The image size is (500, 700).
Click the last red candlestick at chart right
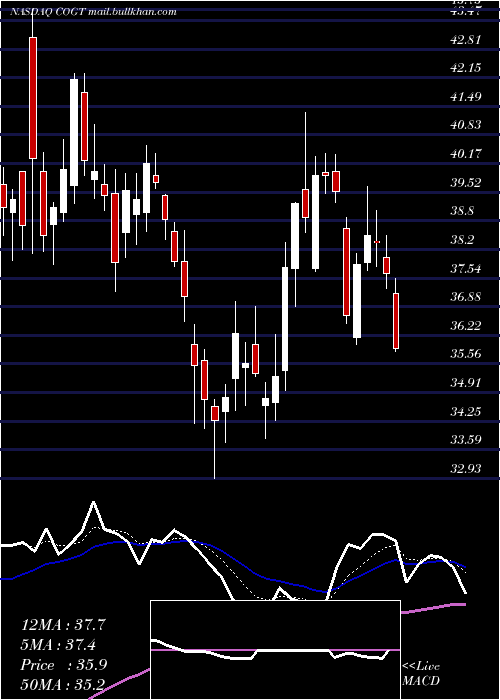click(396, 321)
